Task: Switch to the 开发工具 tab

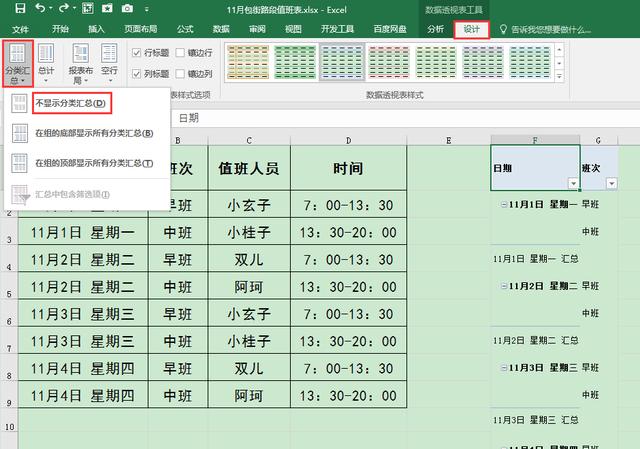Action: pyautogui.click(x=337, y=29)
